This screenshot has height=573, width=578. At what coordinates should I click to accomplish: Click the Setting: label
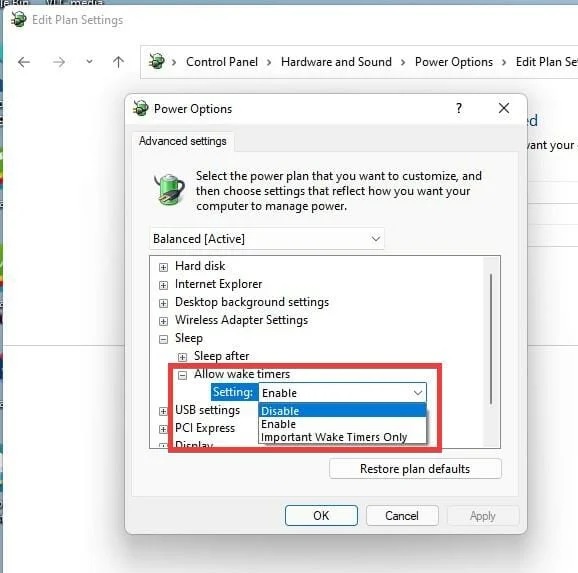point(233,392)
